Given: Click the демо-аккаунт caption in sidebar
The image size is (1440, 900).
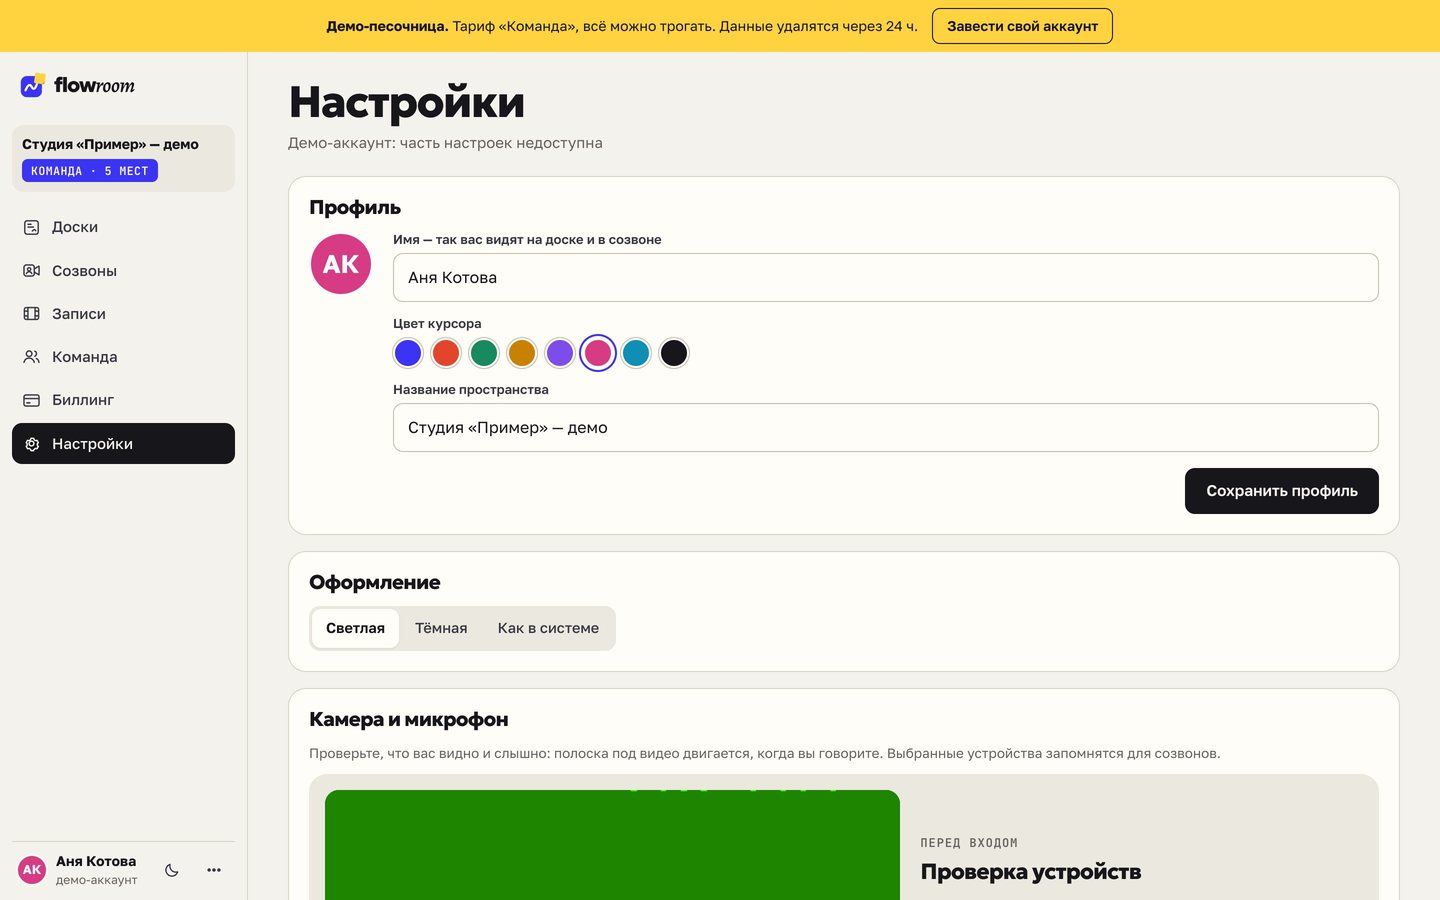Looking at the screenshot, I should [97, 880].
